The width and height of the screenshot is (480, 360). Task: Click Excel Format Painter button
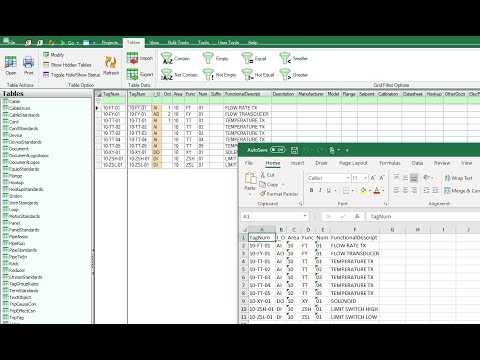tap(279, 194)
